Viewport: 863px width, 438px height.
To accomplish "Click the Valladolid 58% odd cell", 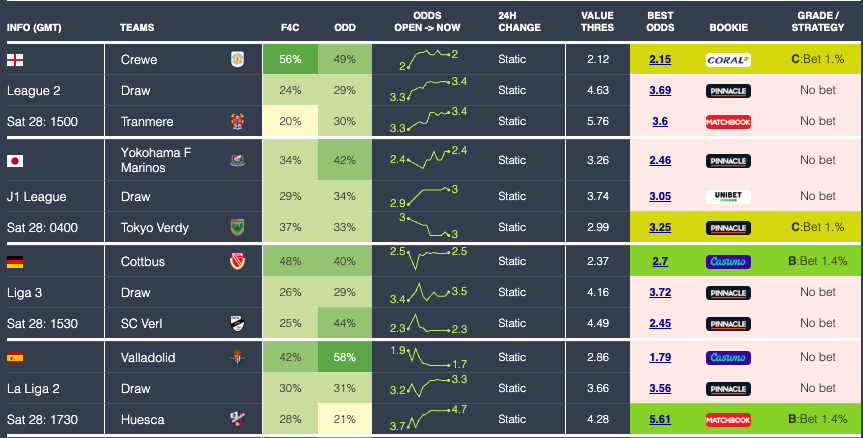I will pos(344,357).
